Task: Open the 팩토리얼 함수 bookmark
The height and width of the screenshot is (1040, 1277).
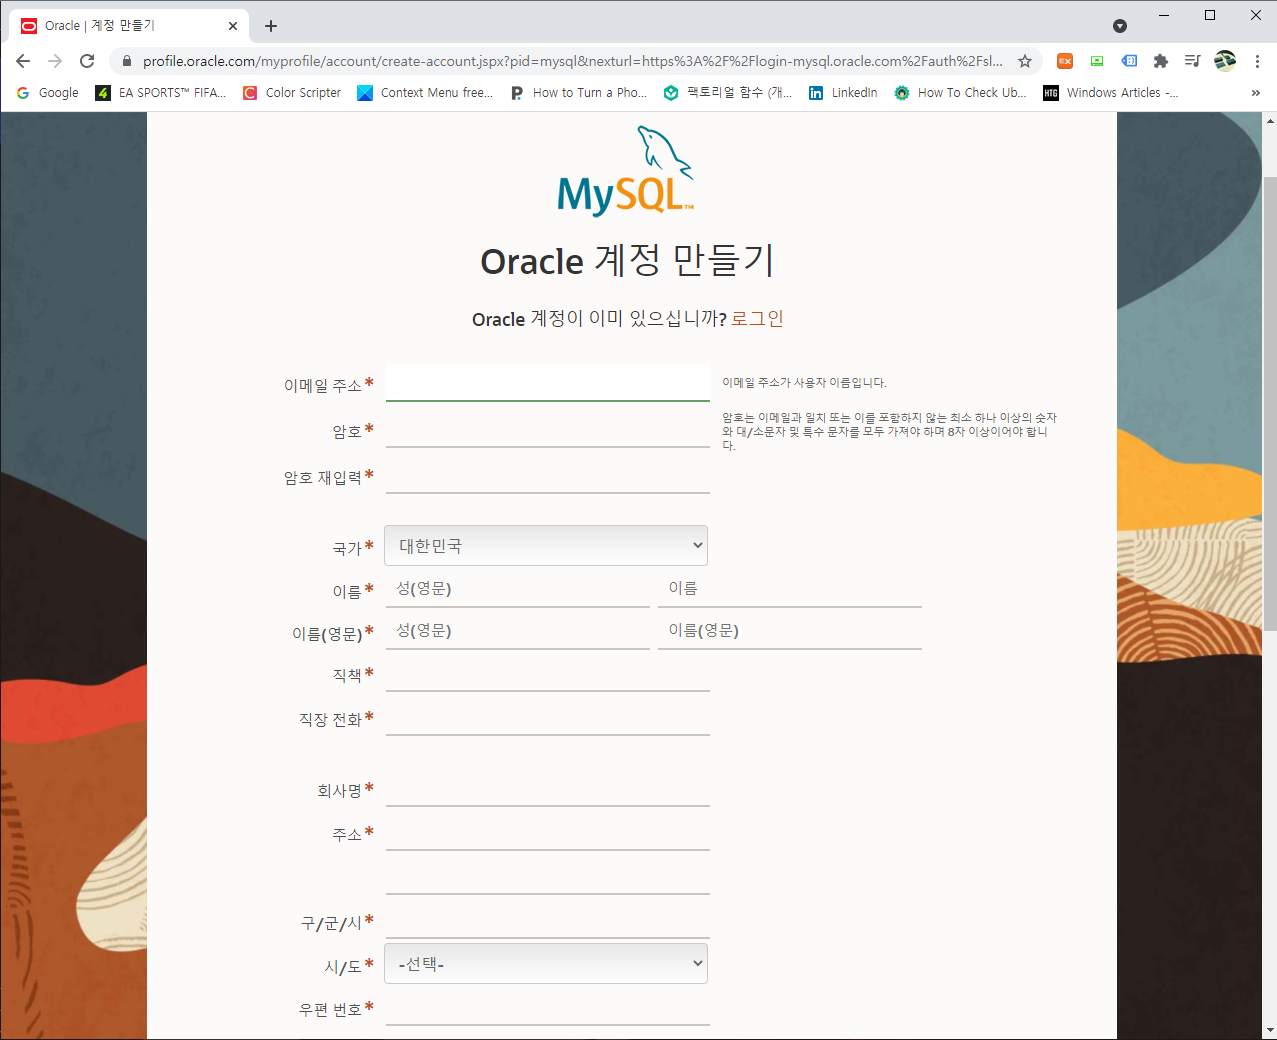Action: point(728,93)
